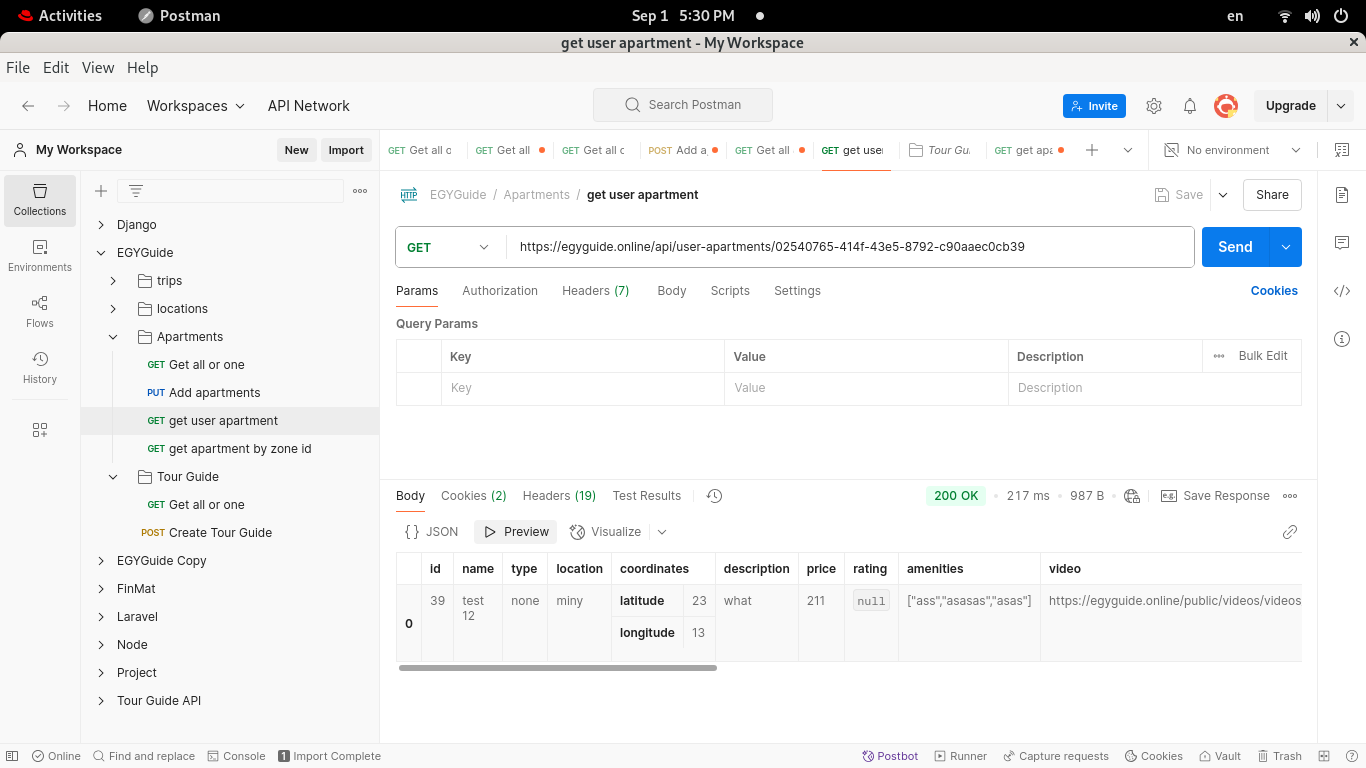Expand the locations folder
The image size is (1366, 768).
click(x=113, y=309)
